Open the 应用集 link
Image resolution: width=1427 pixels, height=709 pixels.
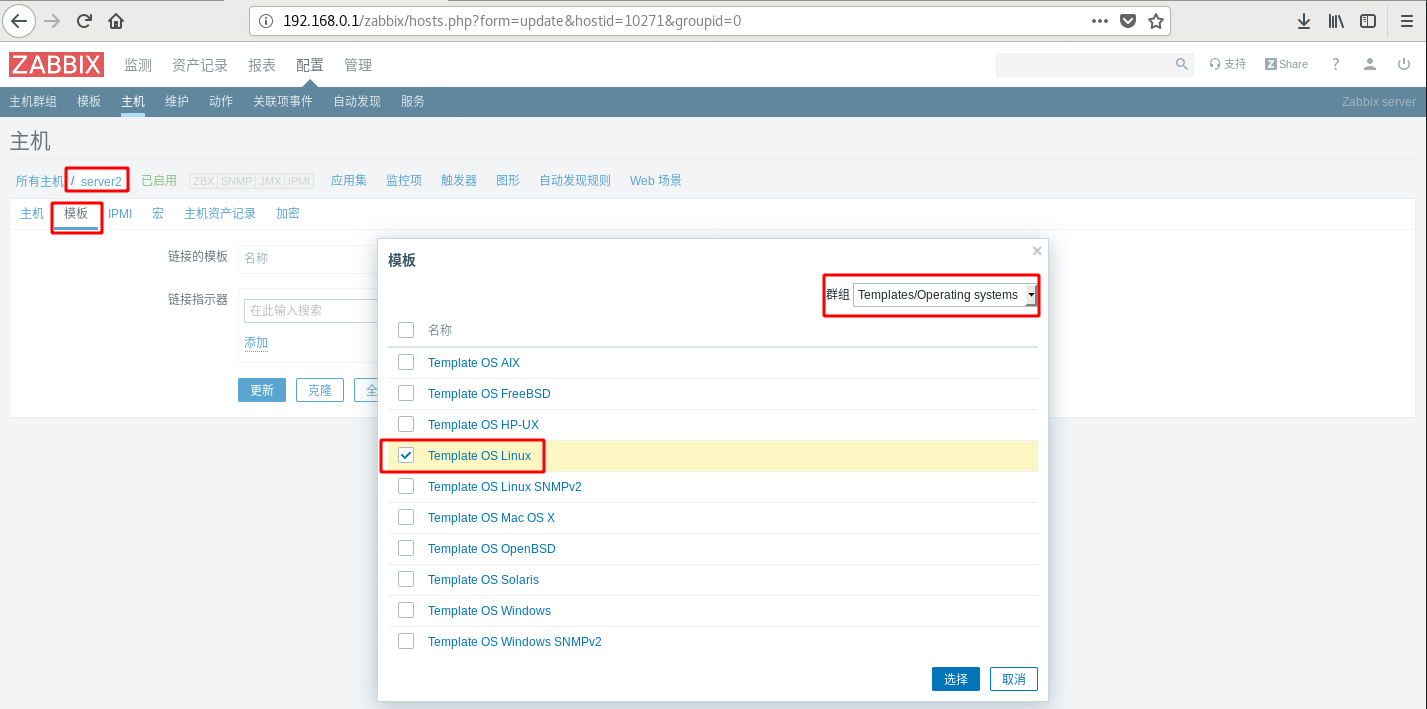349,181
